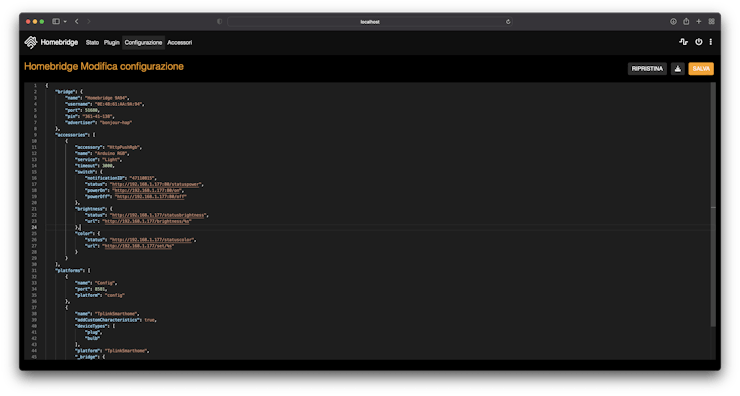Click the "plug" value on line 41
The height and width of the screenshot is (396, 740).
point(93,332)
